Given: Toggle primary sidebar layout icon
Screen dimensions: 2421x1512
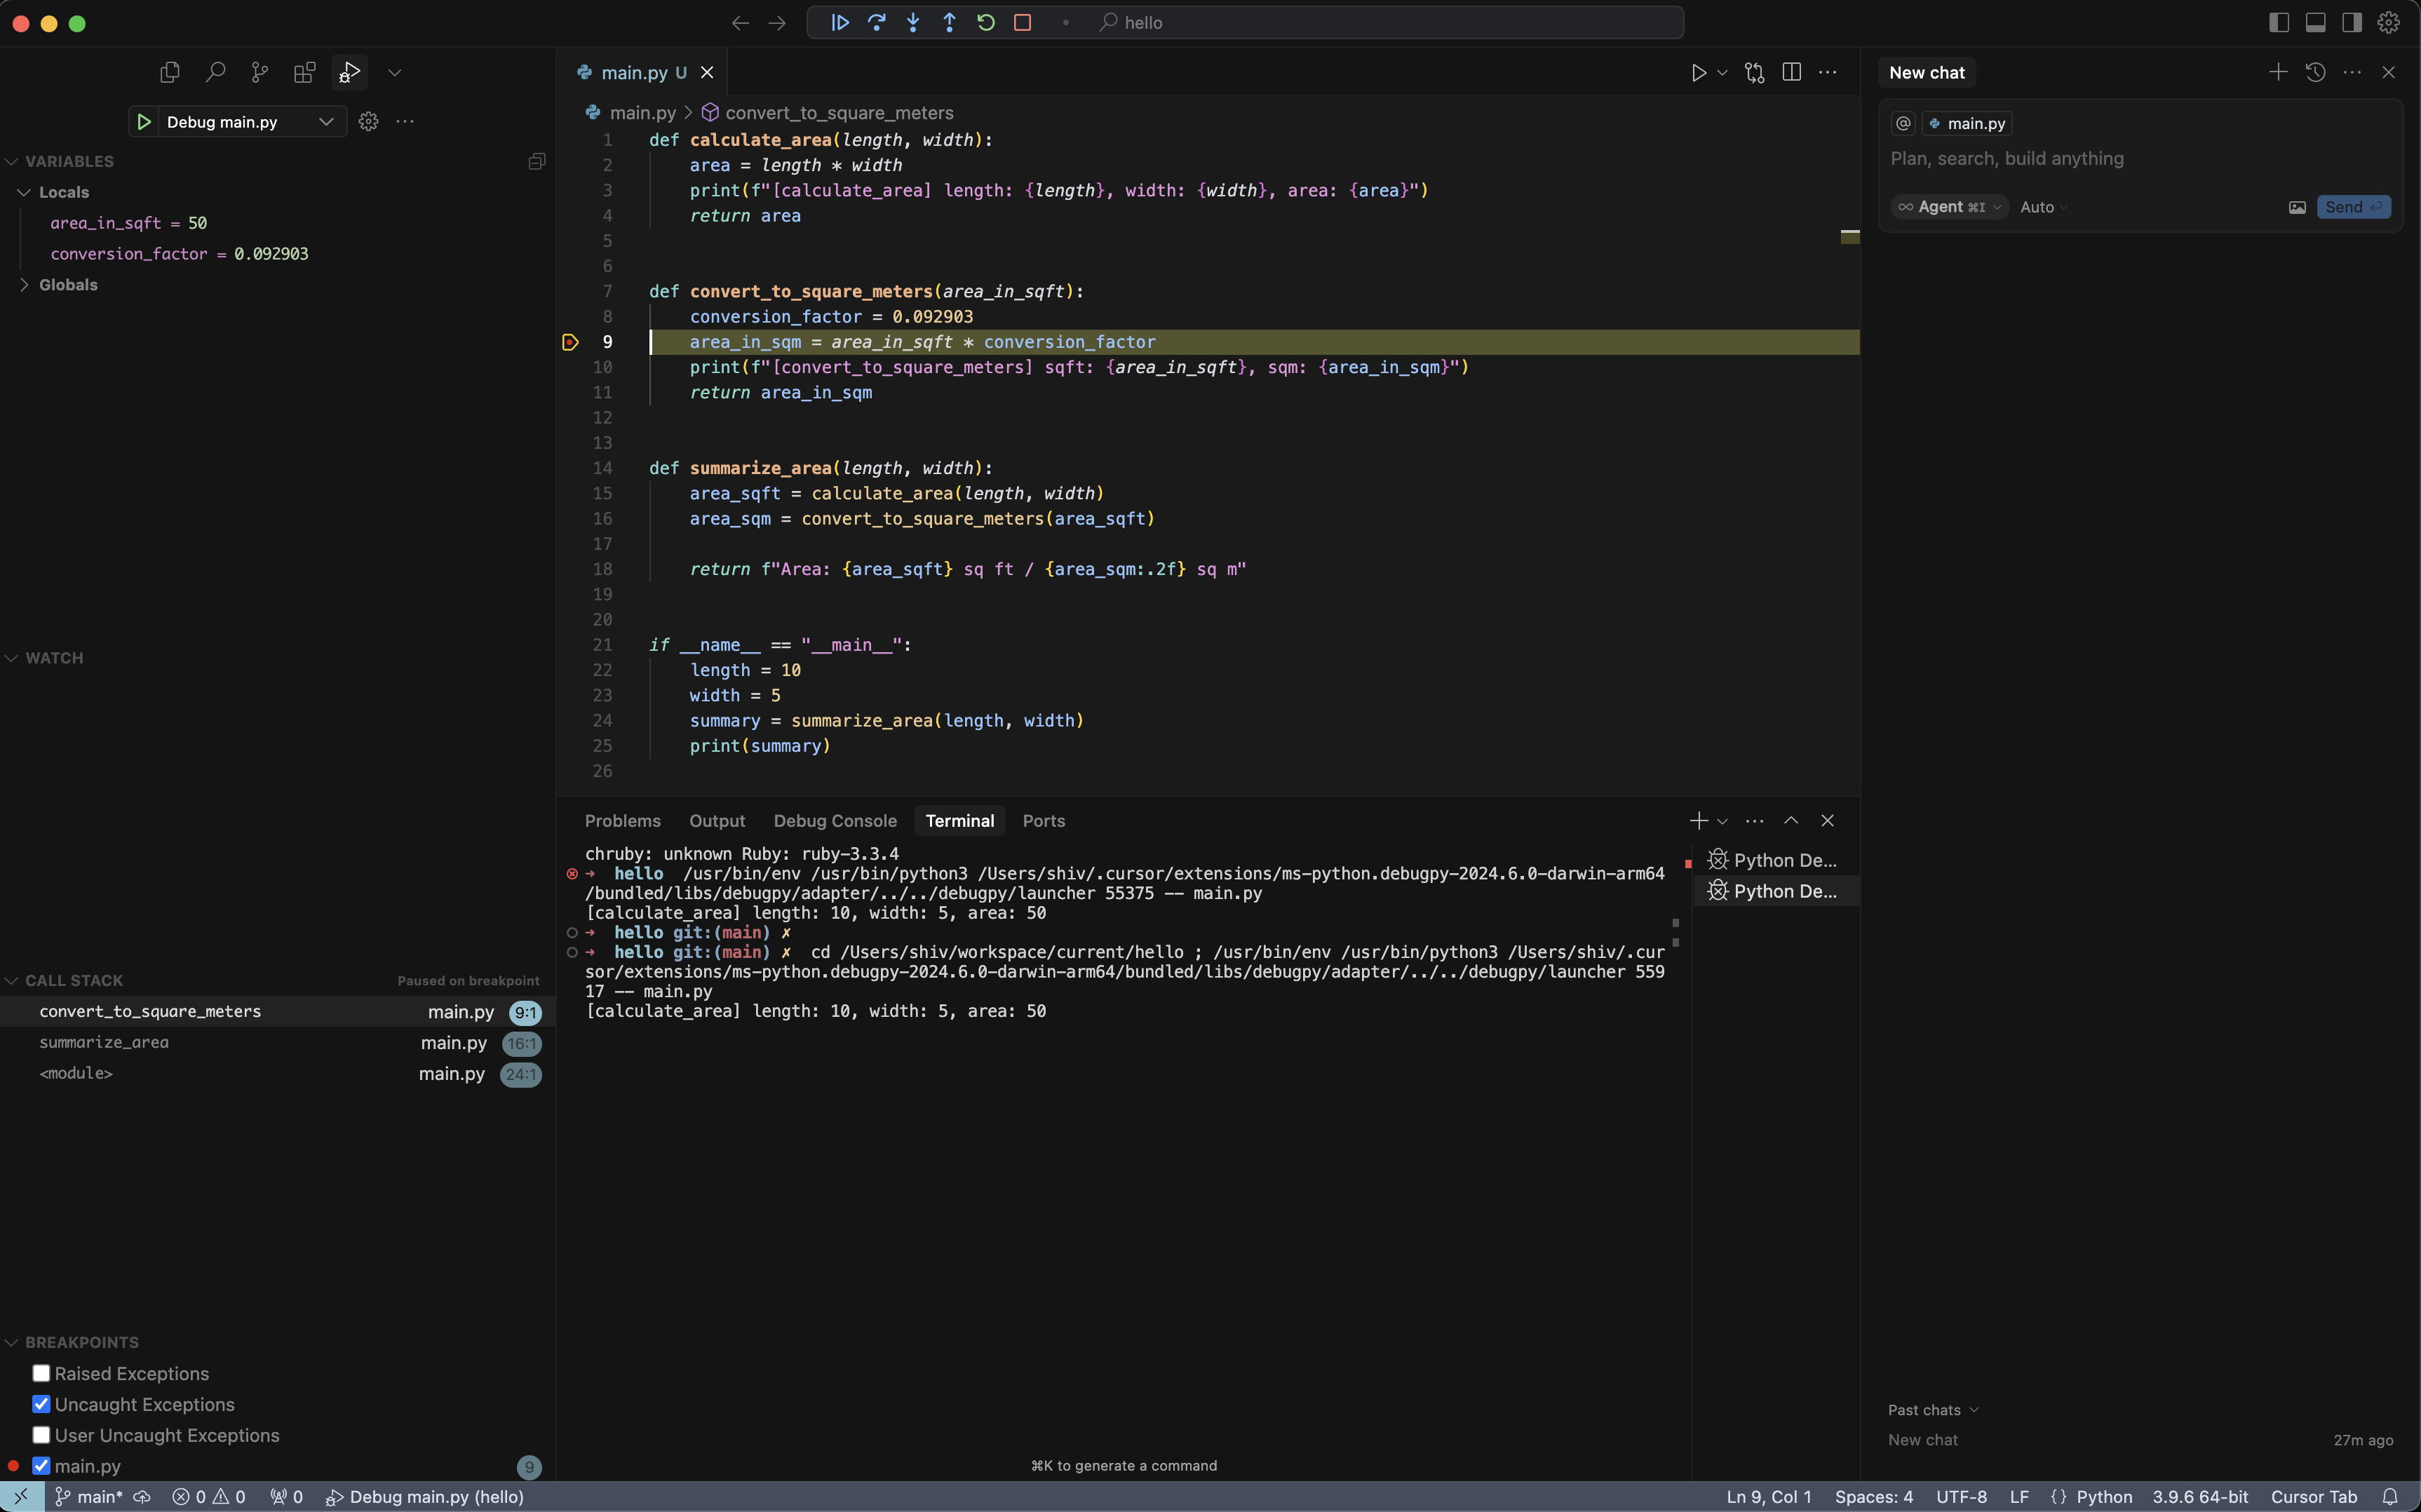Looking at the screenshot, I should (2279, 22).
